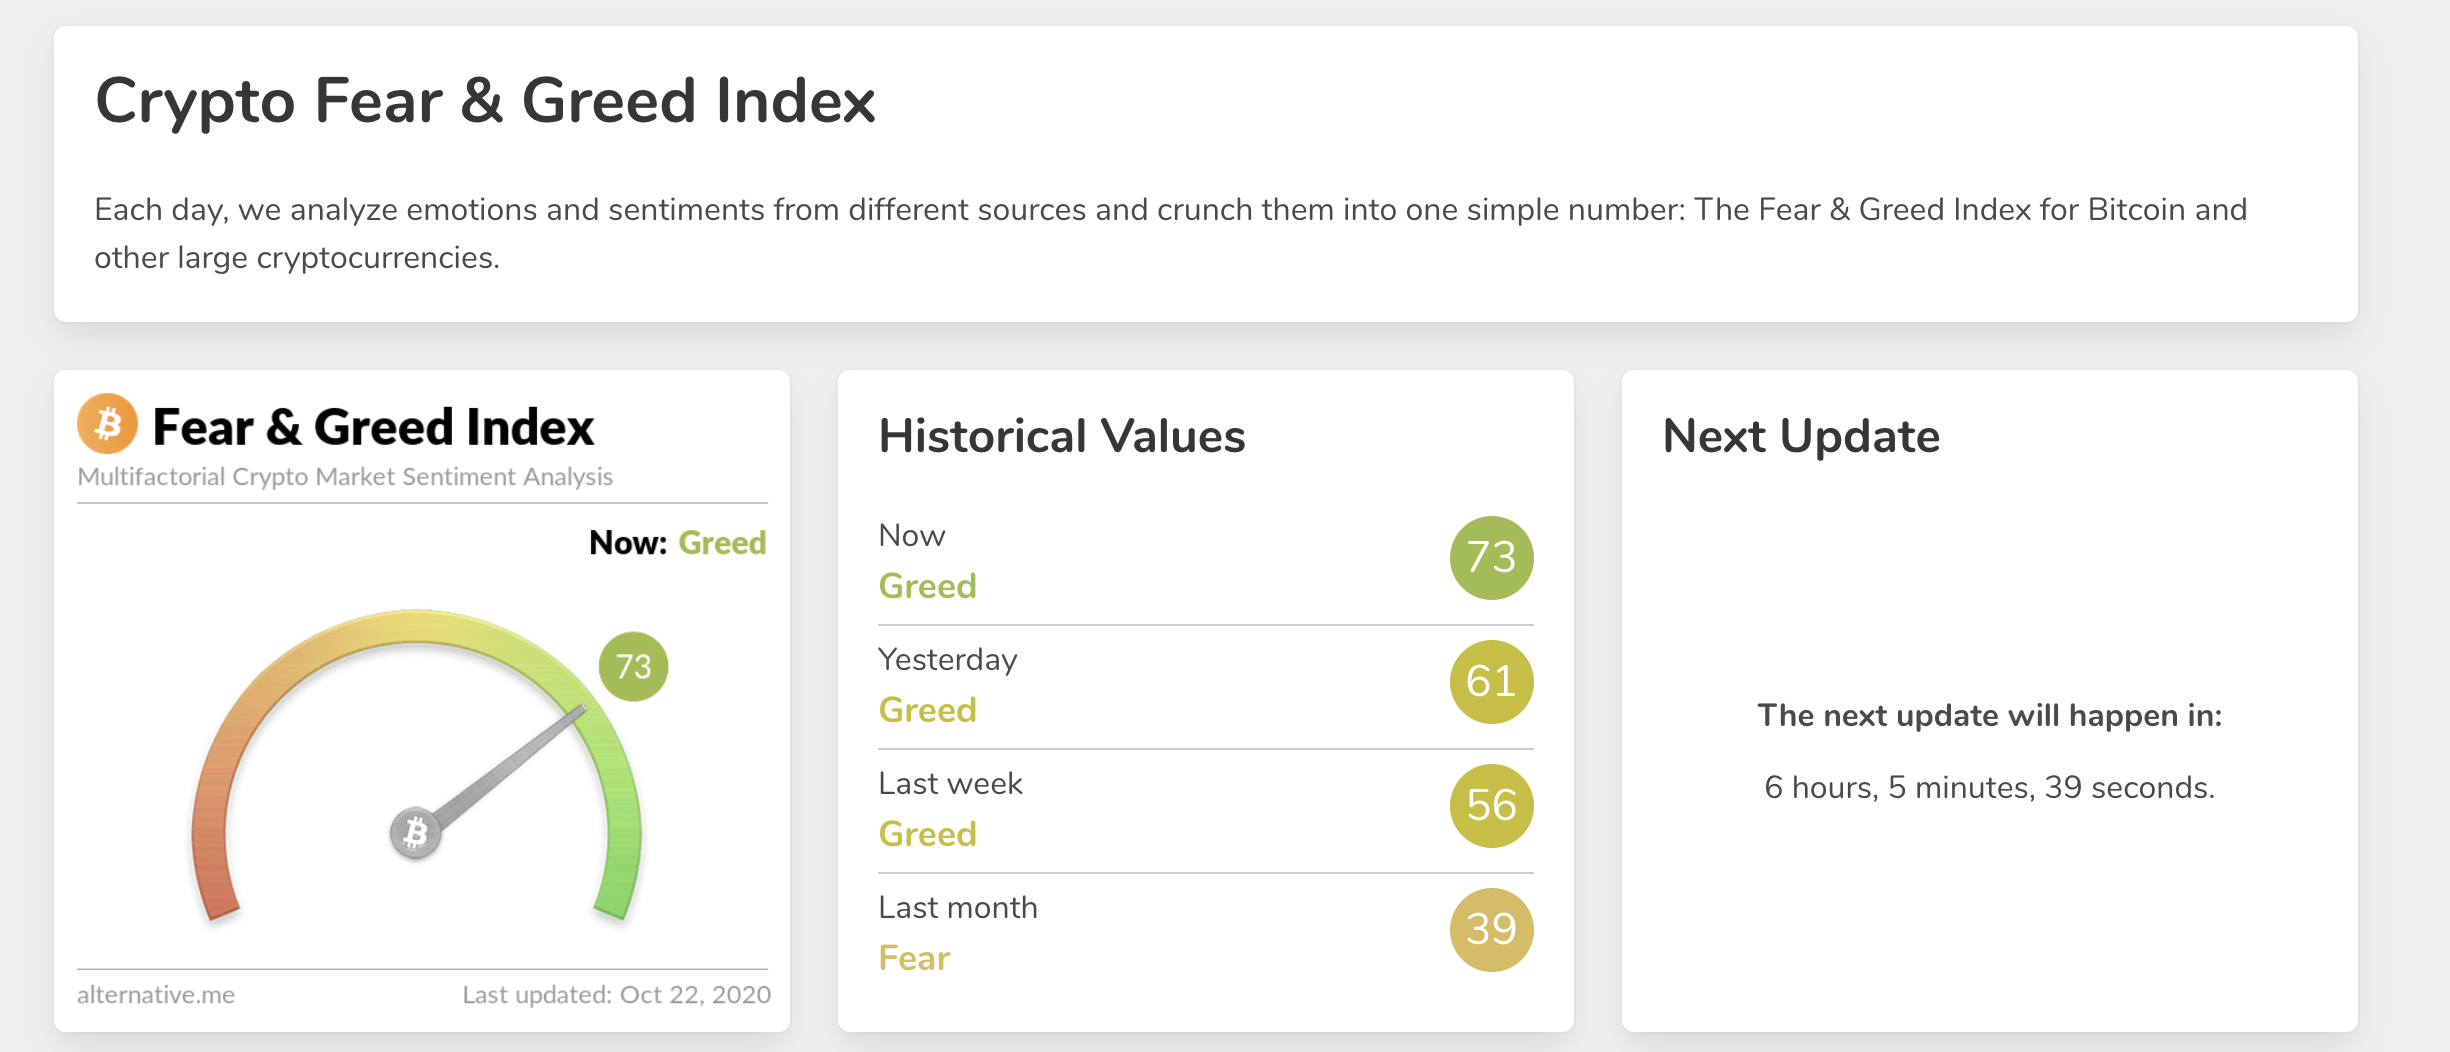
Task: Click the Yesterday value 61 circle
Action: click(x=1491, y=682)
